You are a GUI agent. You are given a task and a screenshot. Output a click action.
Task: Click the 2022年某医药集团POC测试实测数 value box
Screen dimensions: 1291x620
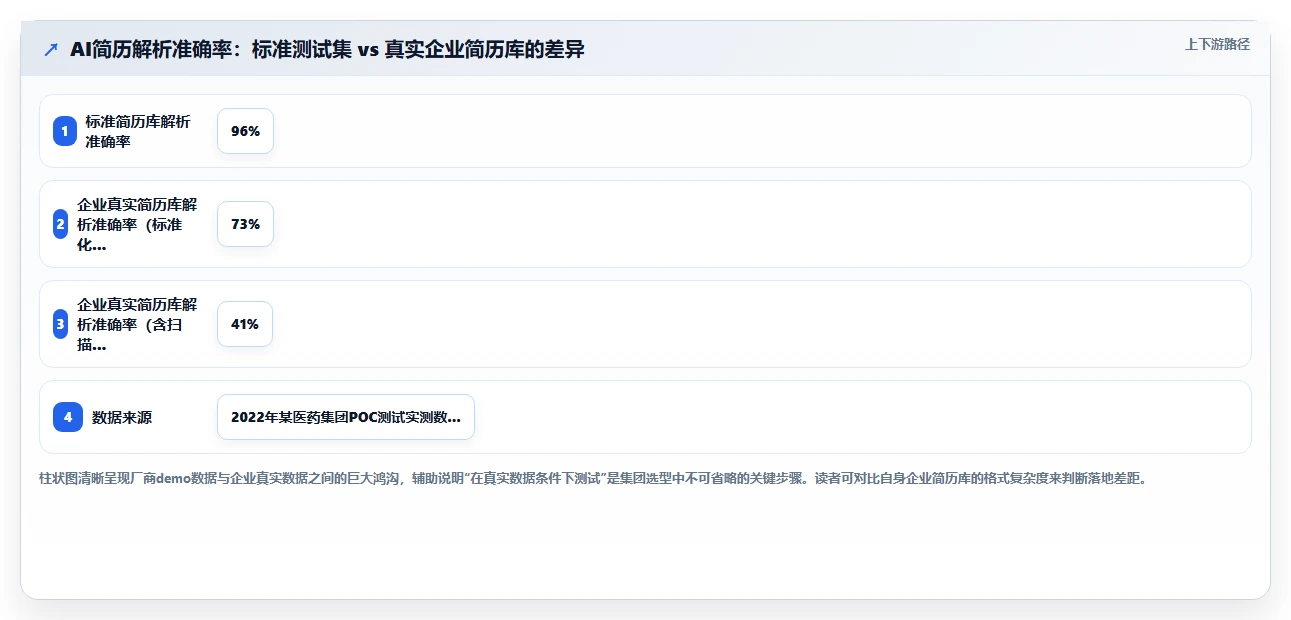(346, 417)
